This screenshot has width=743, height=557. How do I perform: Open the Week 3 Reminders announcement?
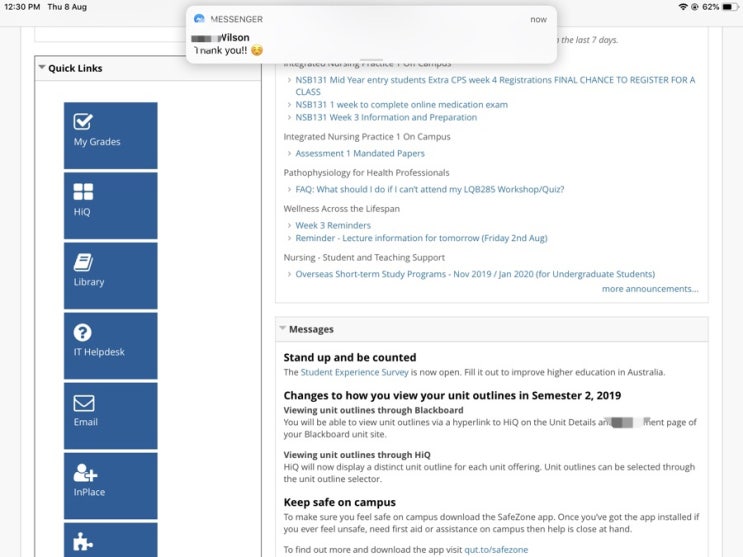click(x=333, y=225)
